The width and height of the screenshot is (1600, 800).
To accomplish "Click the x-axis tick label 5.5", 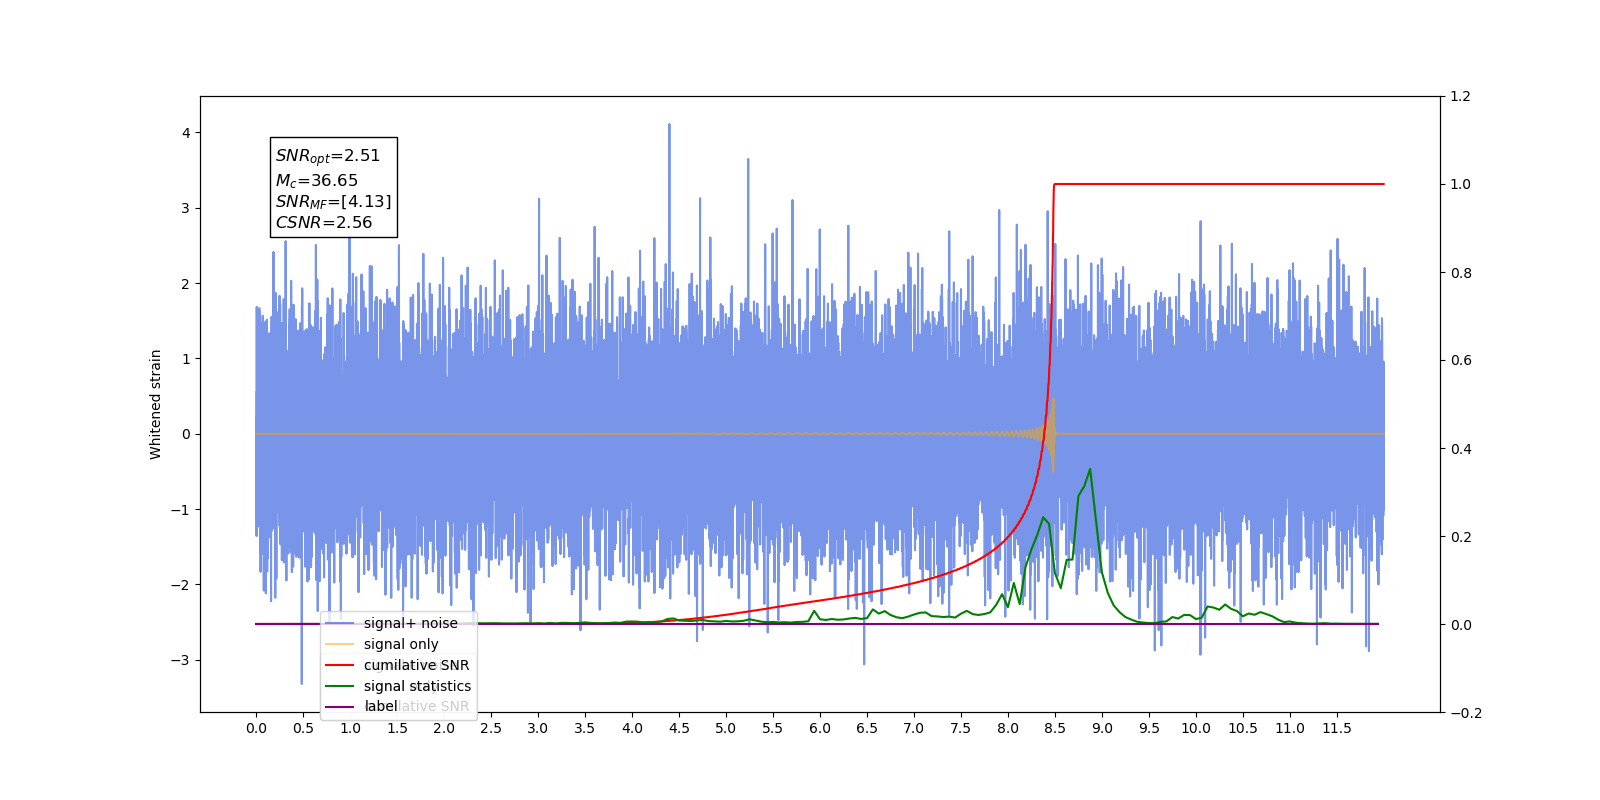I will coord(773,728).
